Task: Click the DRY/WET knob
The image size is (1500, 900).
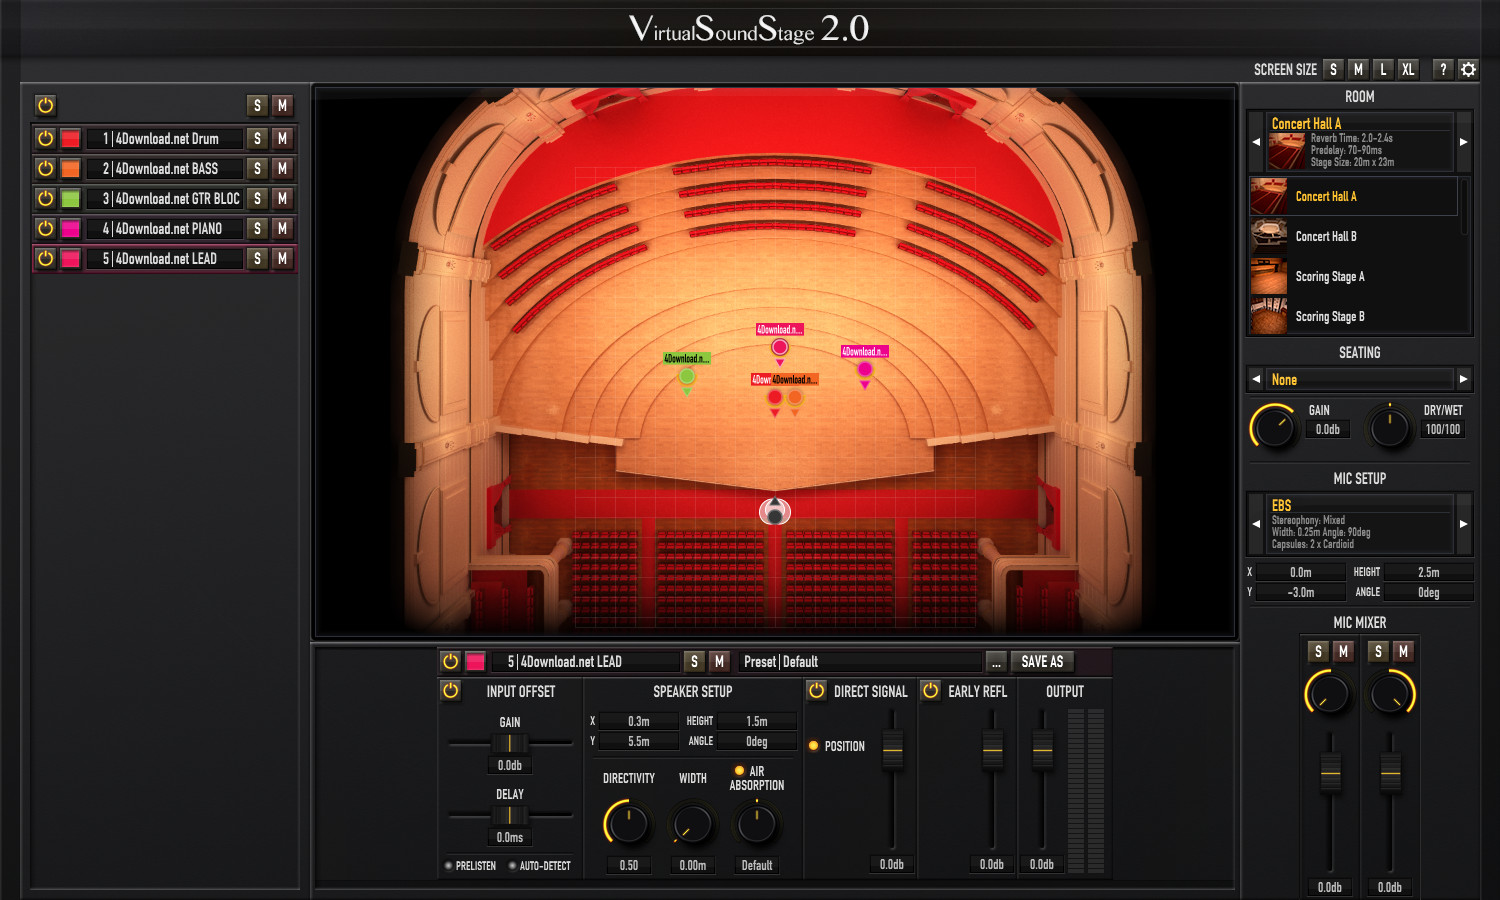Action: coord(1389,427)
